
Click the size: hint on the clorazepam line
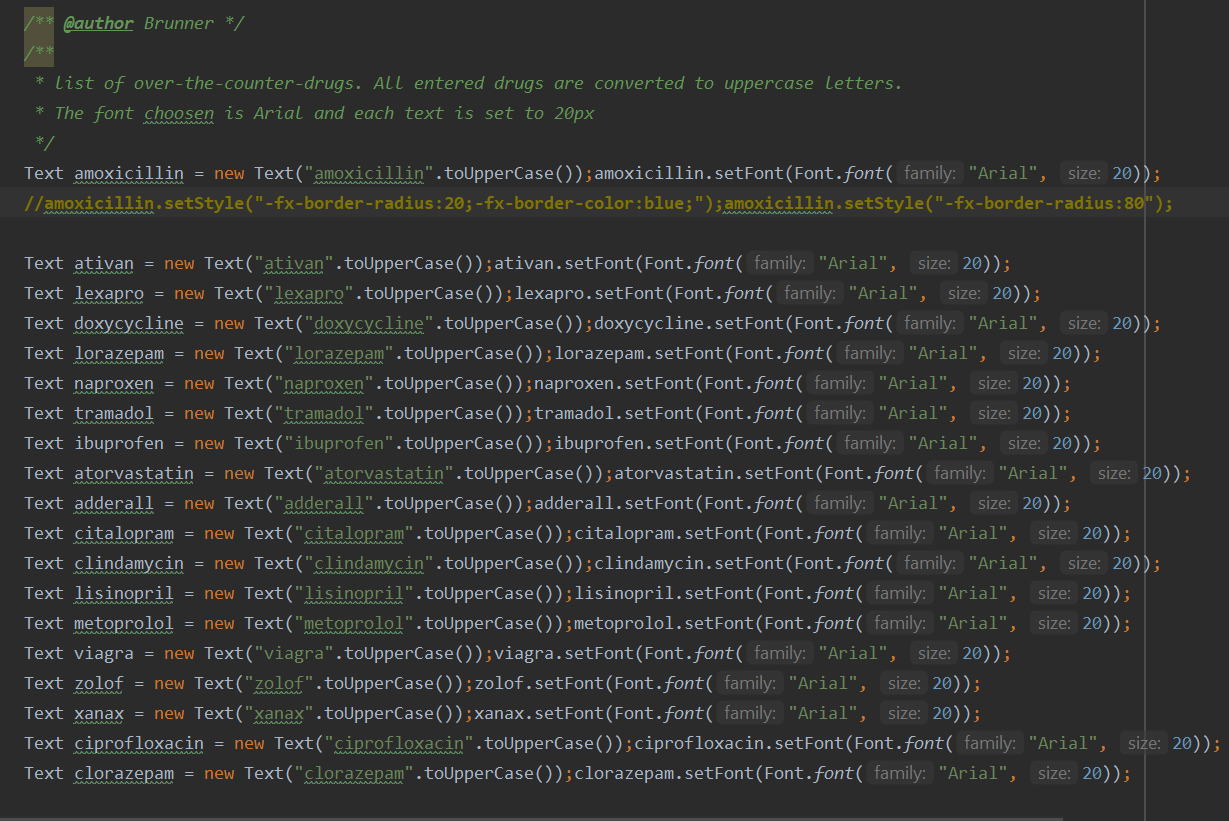coord(1055,773)
